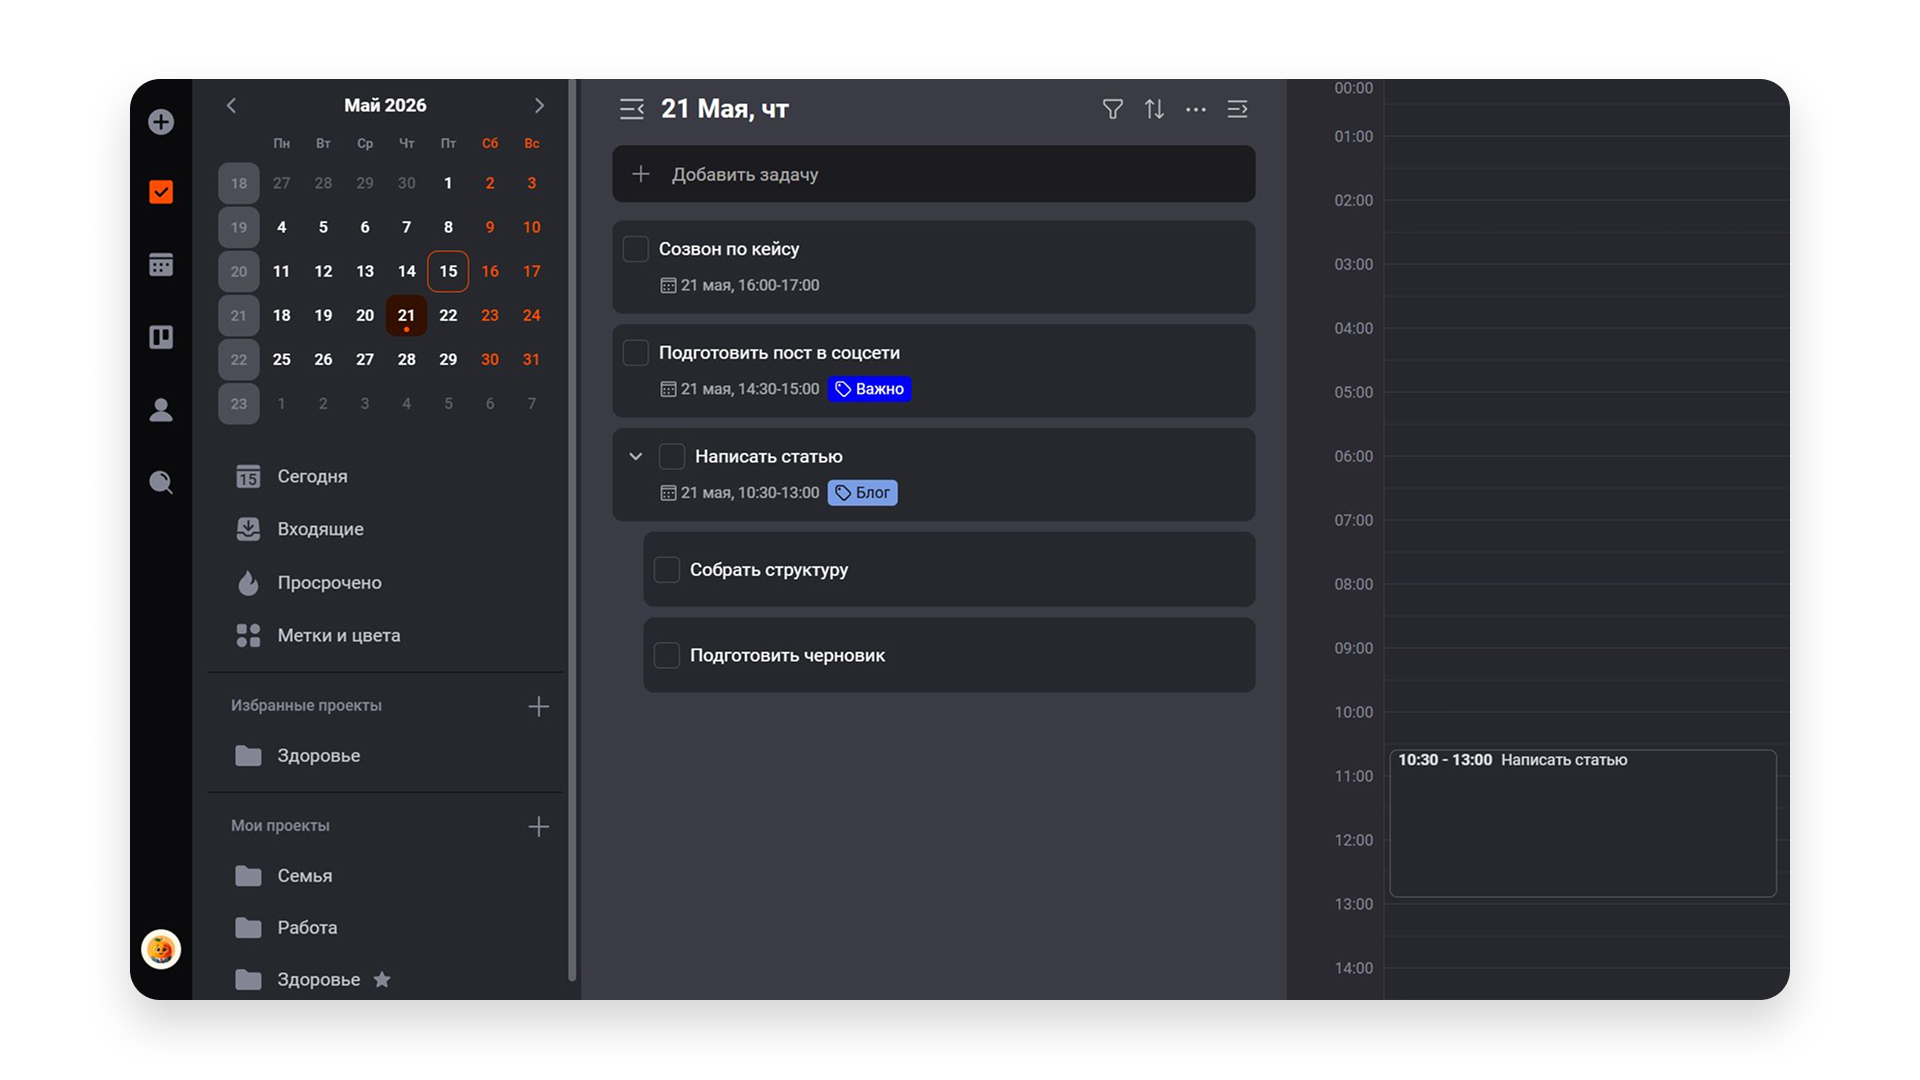The image size is (1920, 1080).
Task: Open the search icon in left rail
Action: (161, 482)
